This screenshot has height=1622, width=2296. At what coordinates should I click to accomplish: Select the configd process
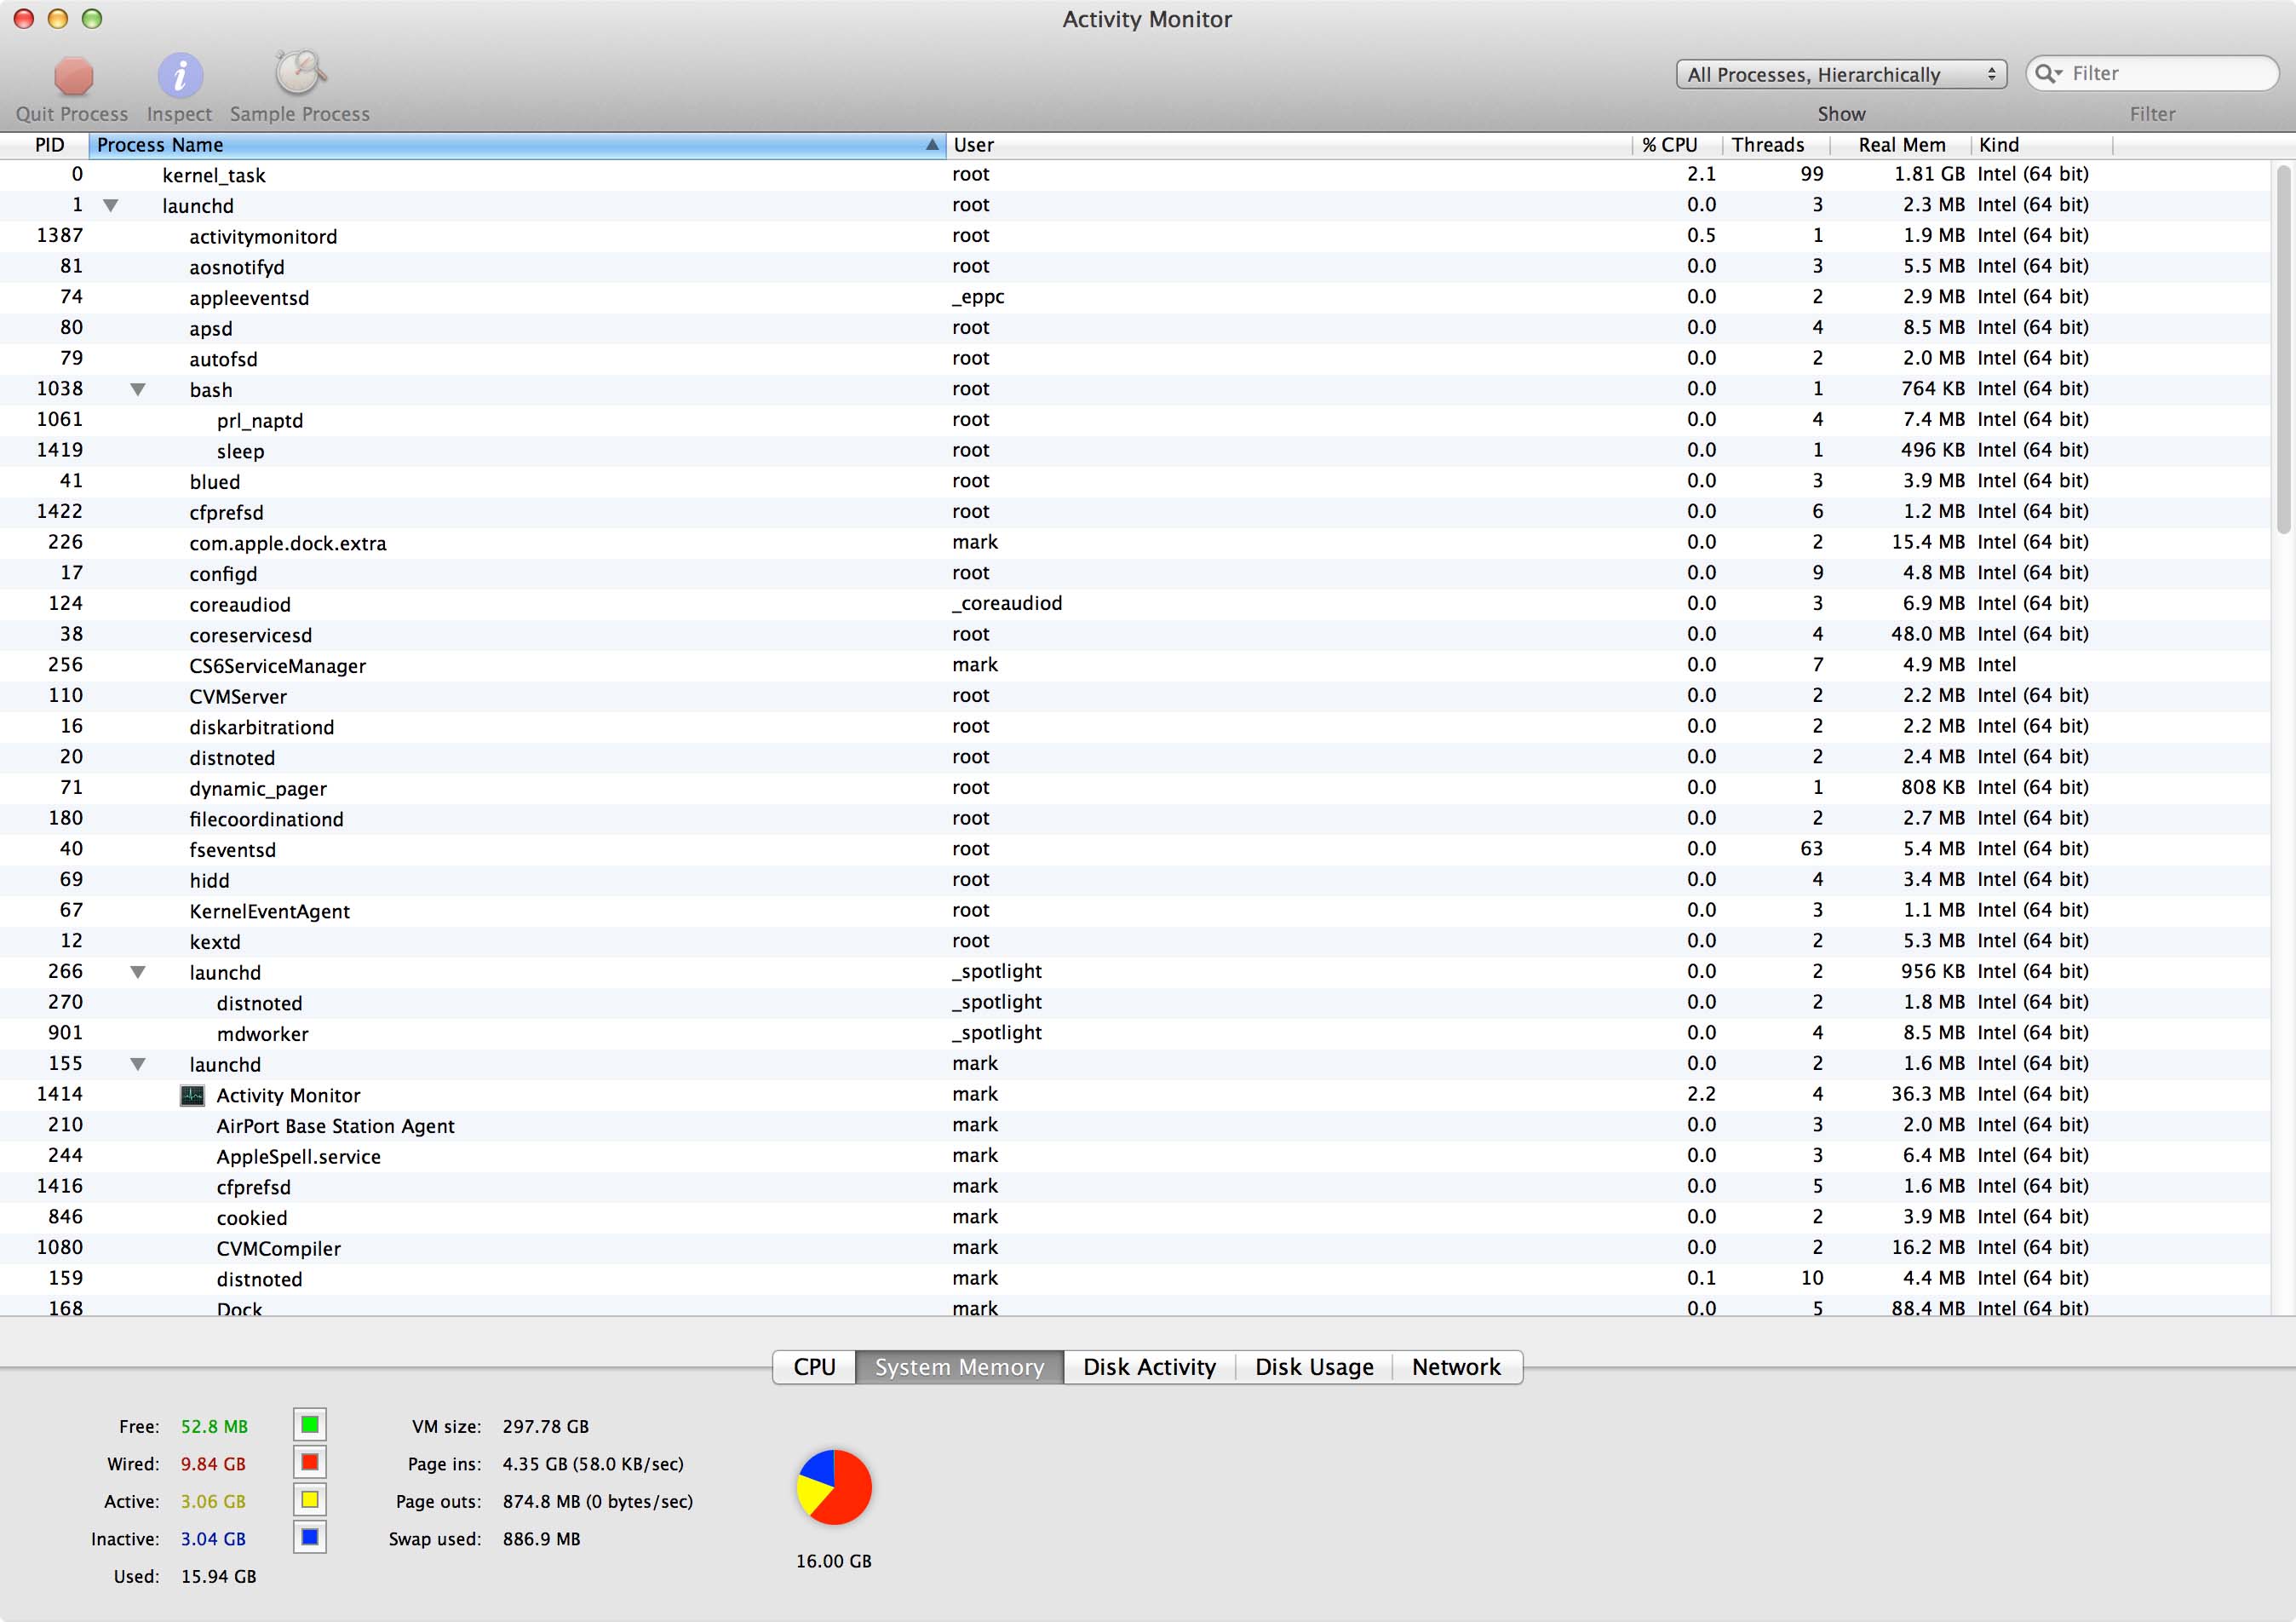click(x=1135, y=574)
